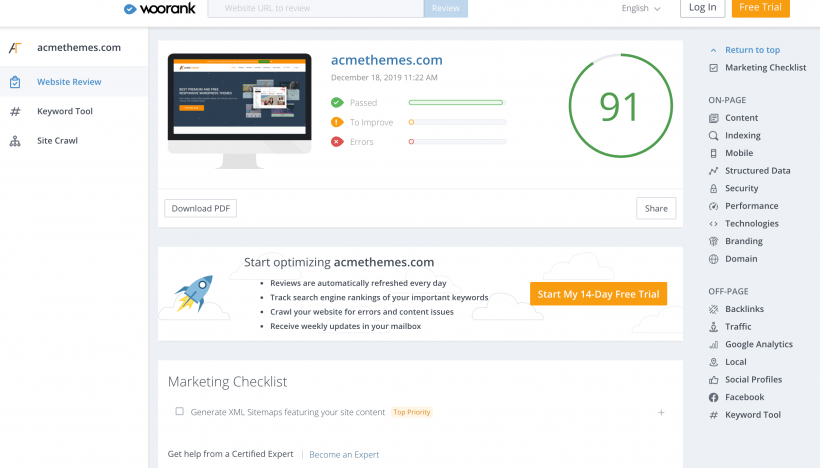Click the Content section icon

point(713,118)
